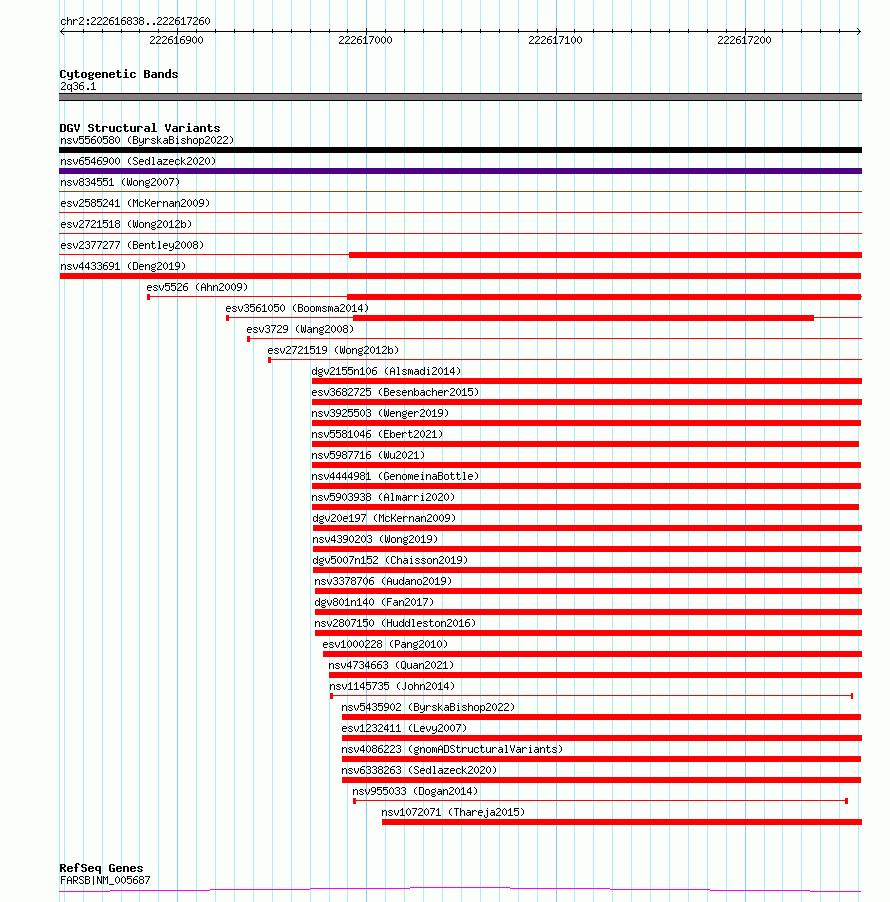Click the thin nsv955033 variant line
Image resolution: width=890 pixels, height=902 pixels.
coord(601,801)
